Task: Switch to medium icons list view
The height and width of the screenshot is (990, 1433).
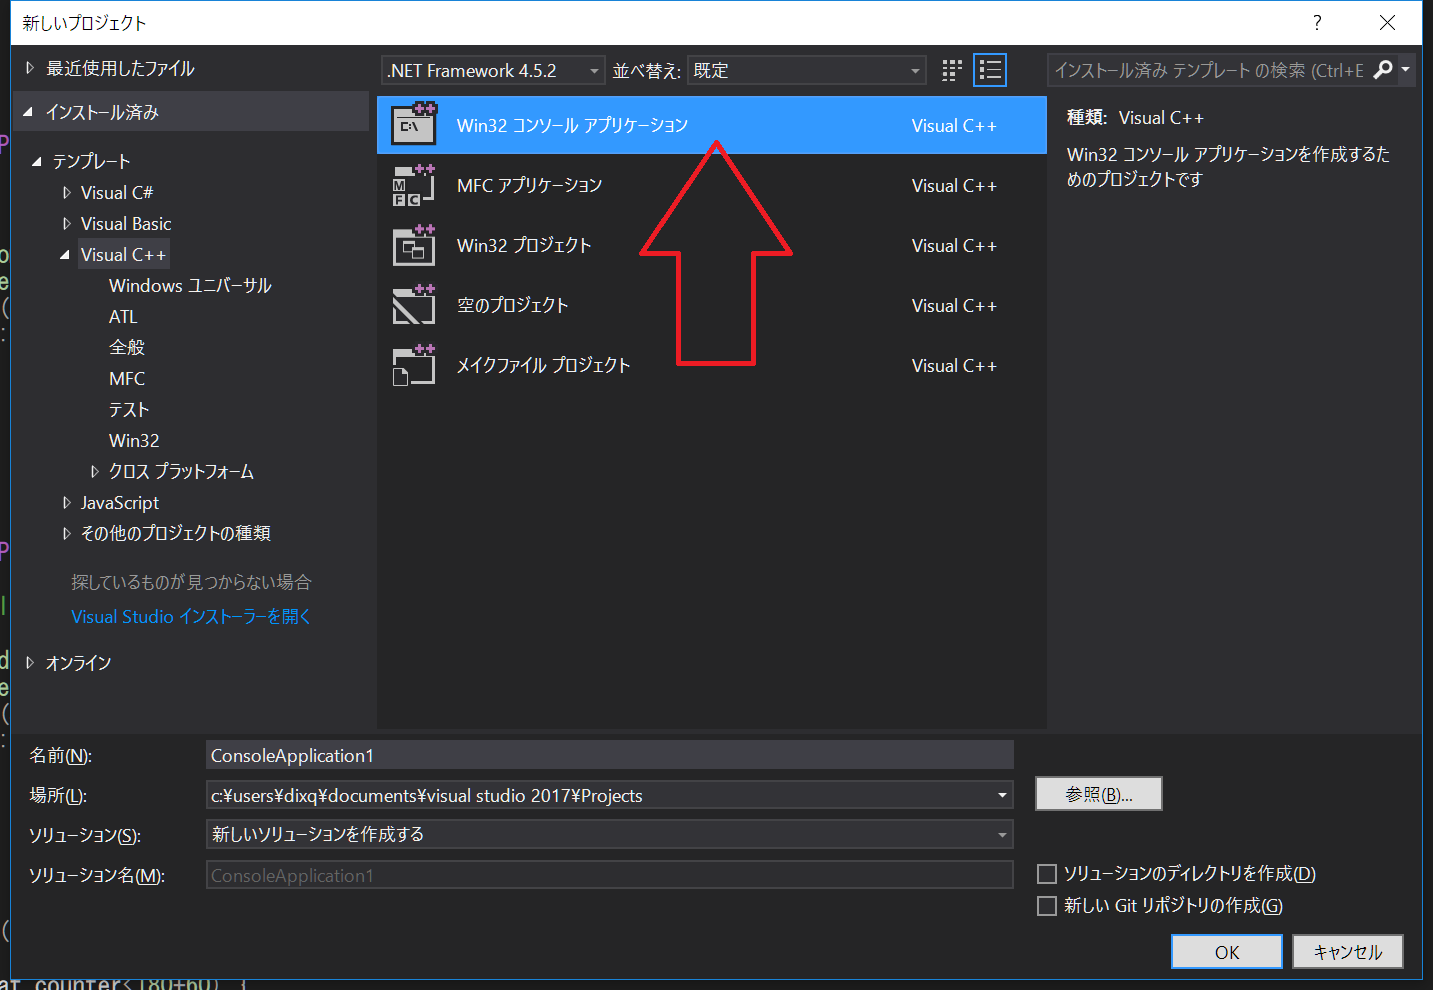Action: tap(990, 70)
